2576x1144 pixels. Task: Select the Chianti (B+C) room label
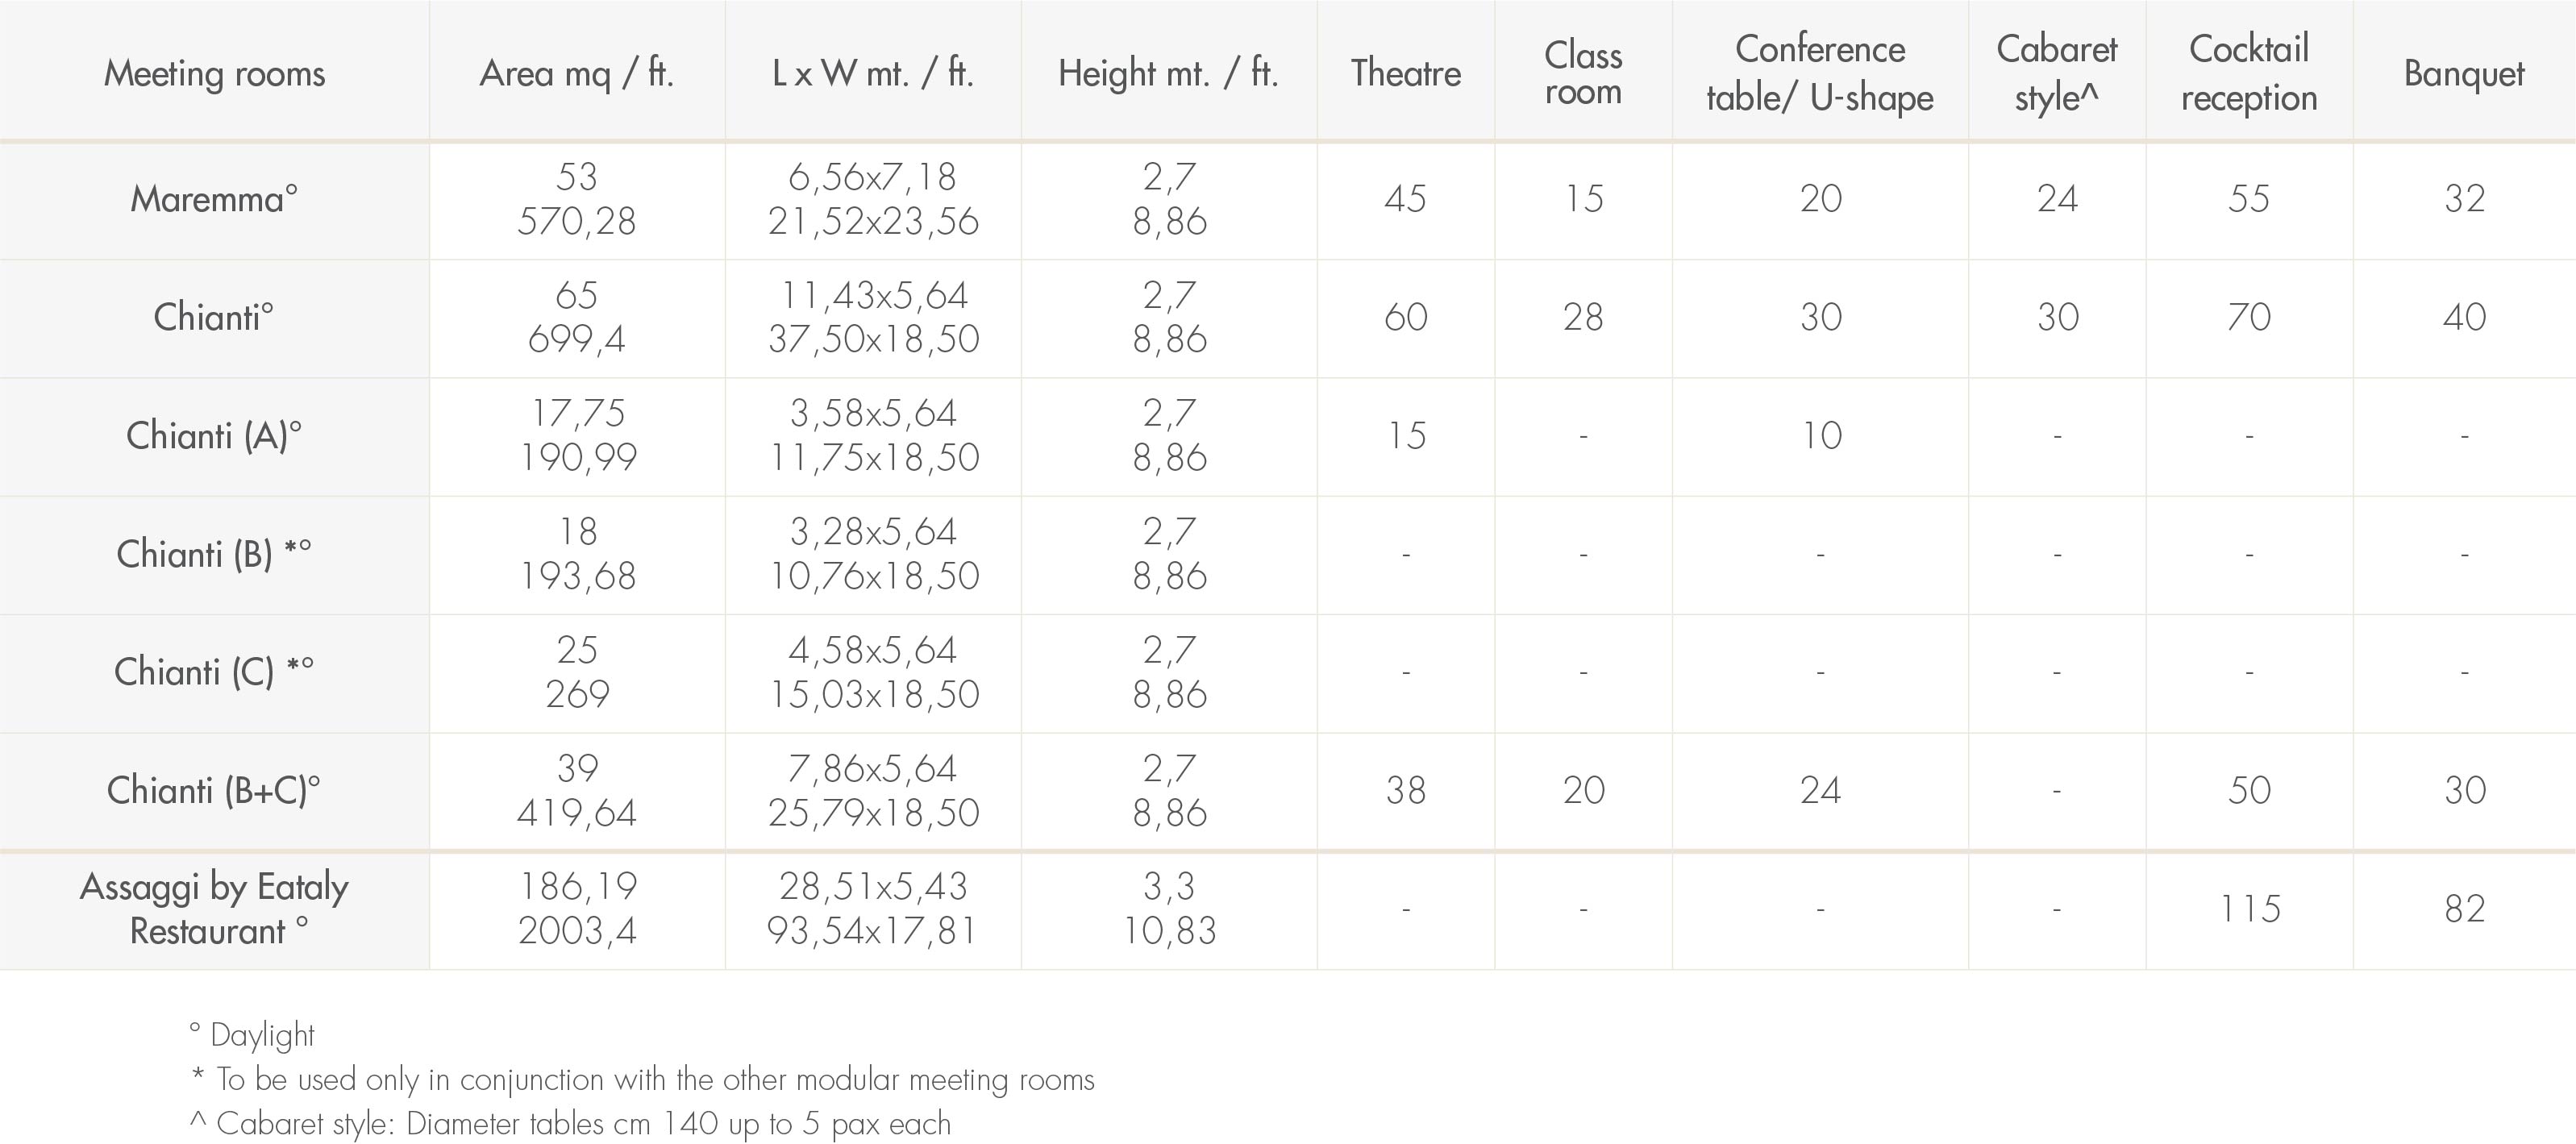[214, 790]
